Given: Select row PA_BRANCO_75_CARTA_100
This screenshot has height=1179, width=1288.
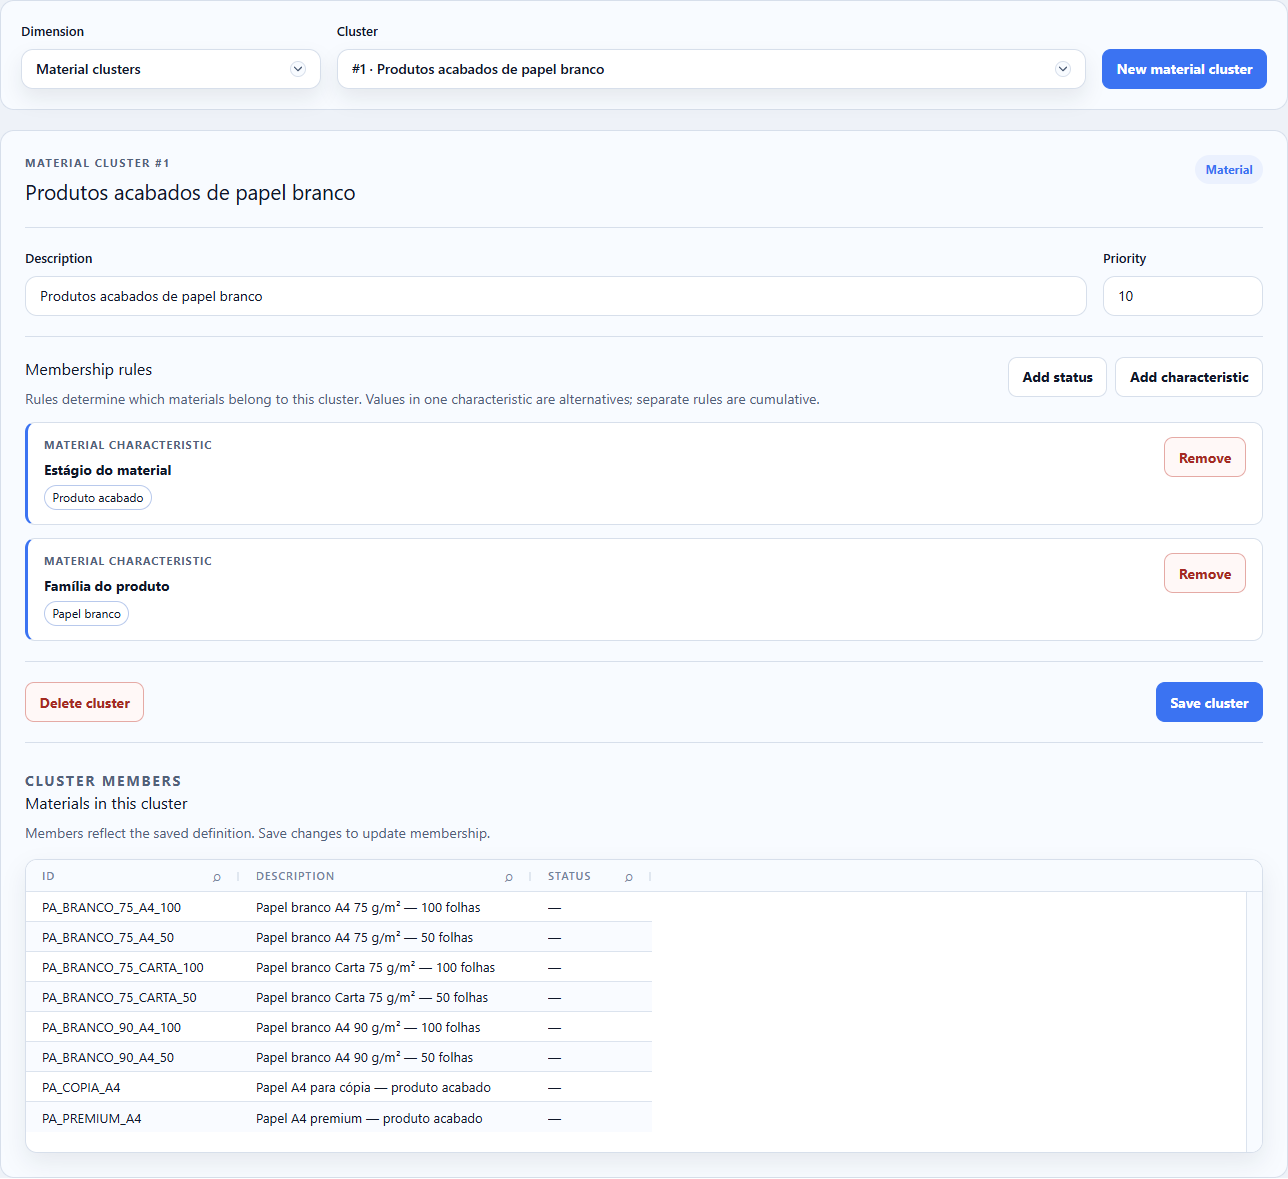Looking at the screenshot, I should click(339, 967).
